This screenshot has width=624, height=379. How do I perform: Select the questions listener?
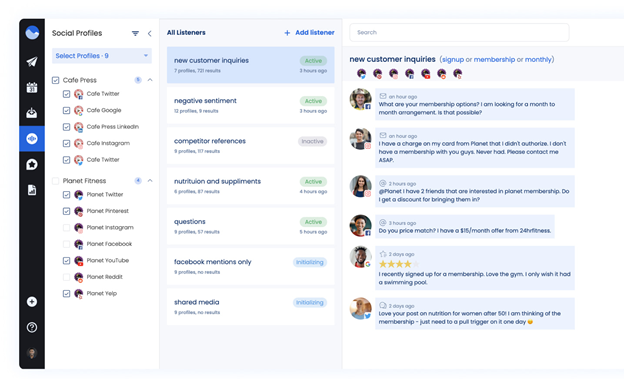coord(251,226)
